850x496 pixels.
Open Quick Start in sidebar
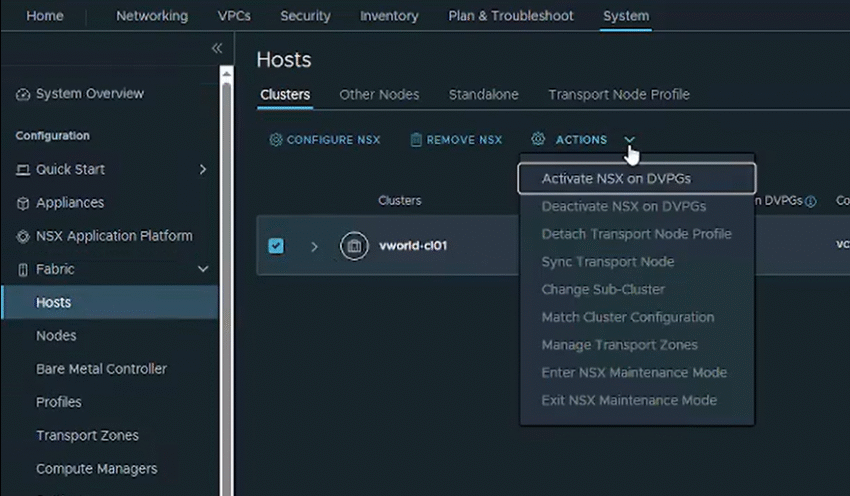tap(70, 170)
